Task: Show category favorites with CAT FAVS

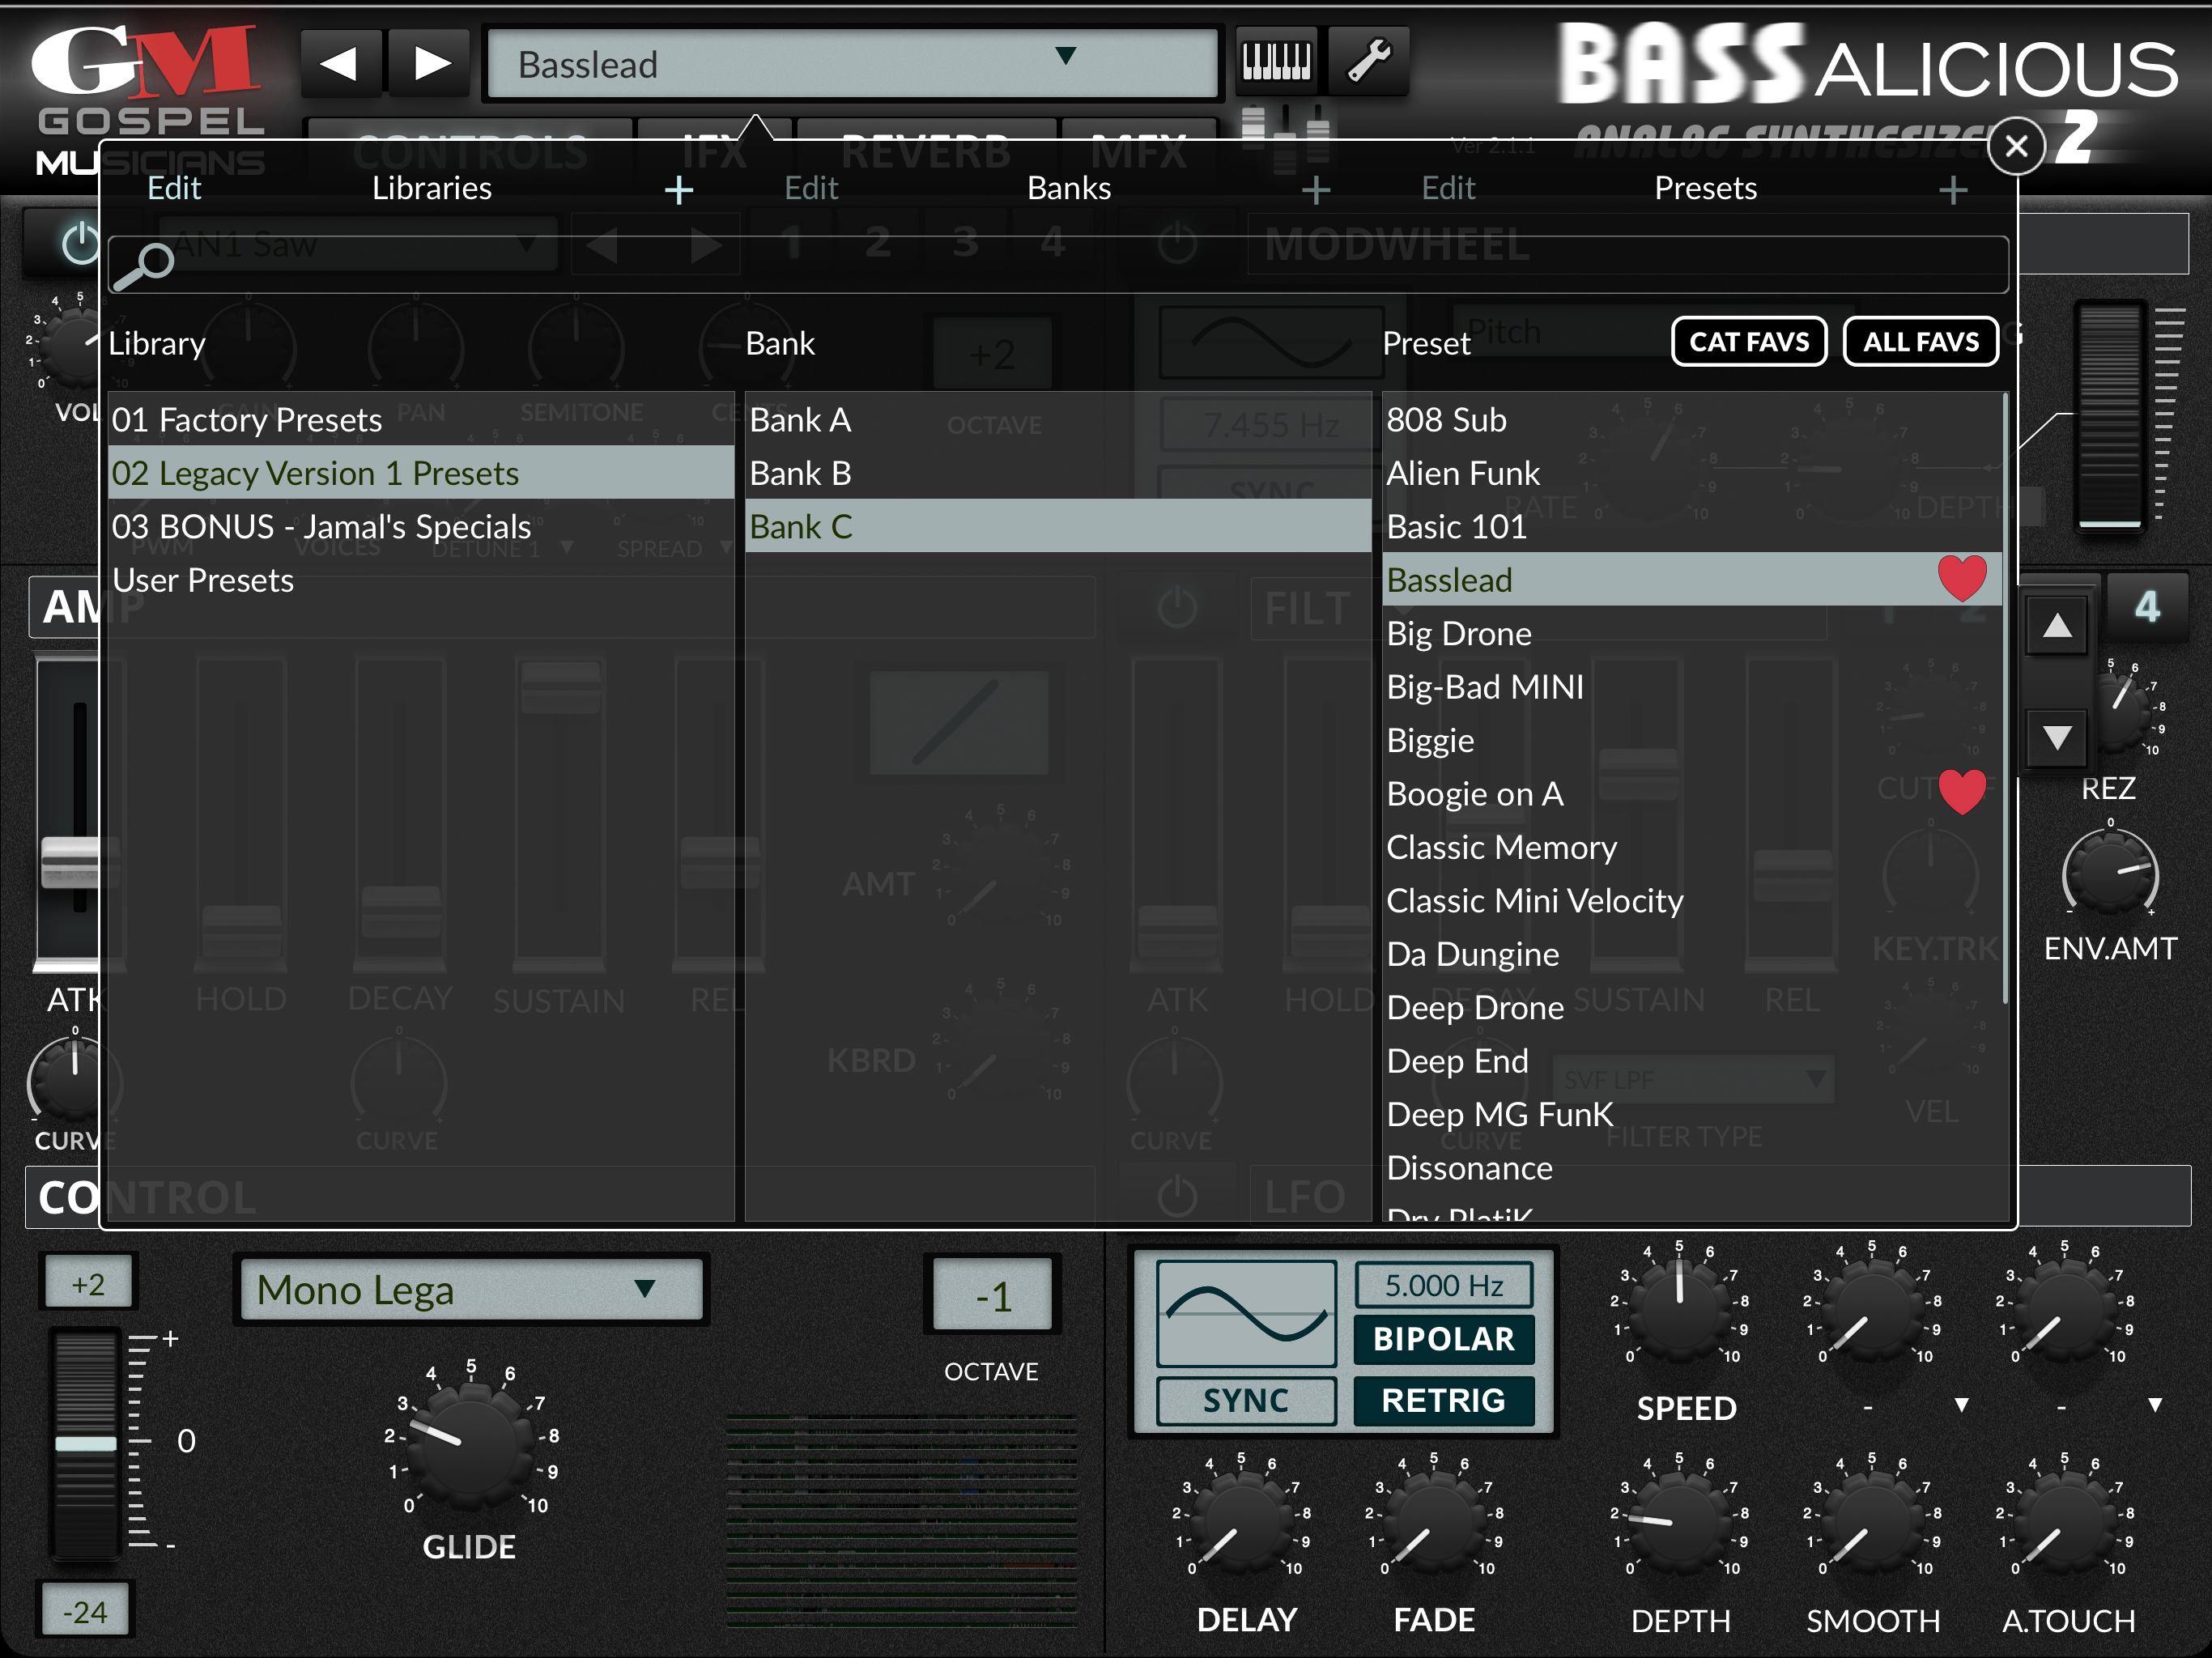Action: tap(1748, 342)
